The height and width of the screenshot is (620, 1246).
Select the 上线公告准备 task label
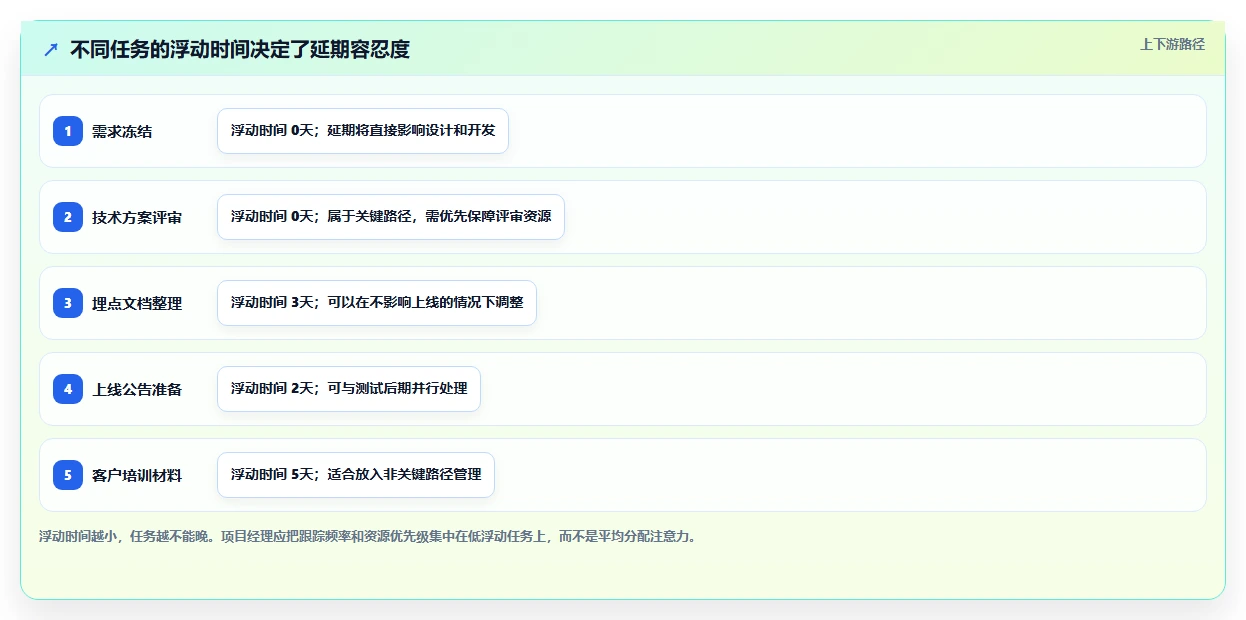137,389
